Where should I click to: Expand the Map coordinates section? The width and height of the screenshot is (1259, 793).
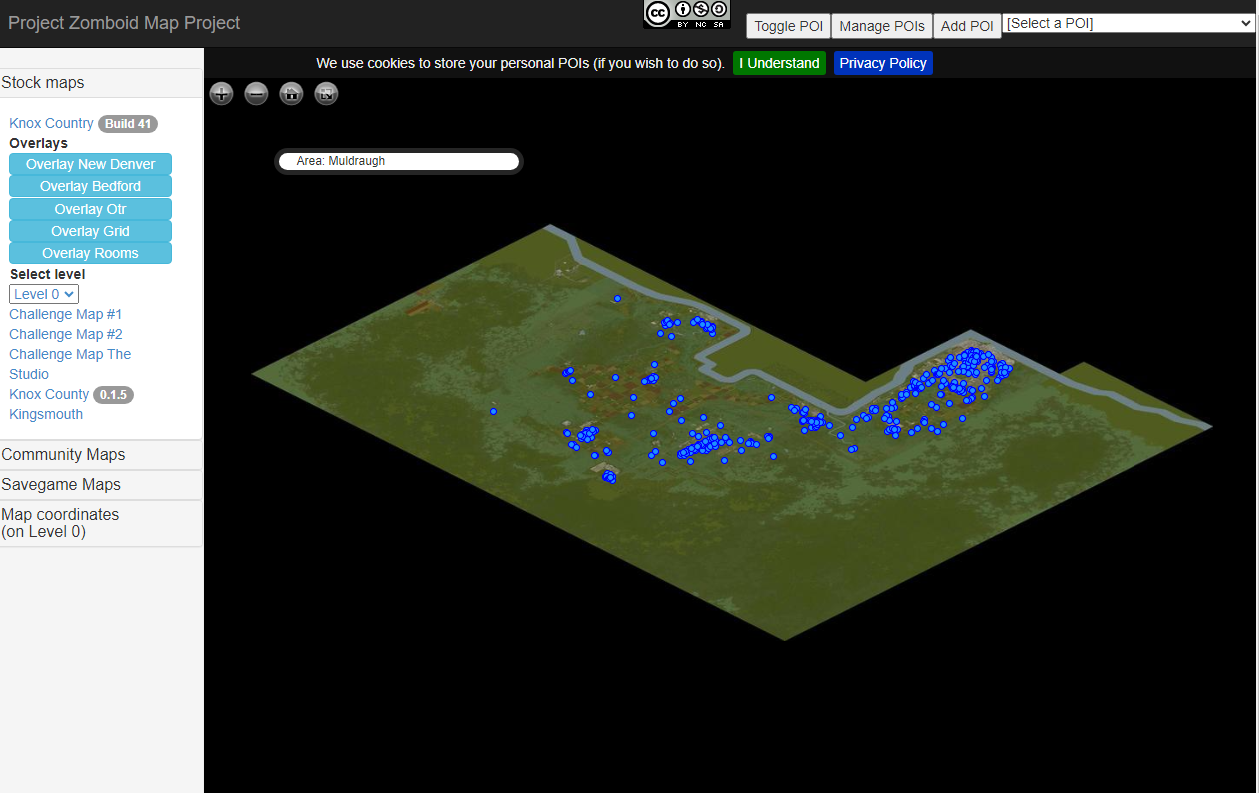(101, 523)
